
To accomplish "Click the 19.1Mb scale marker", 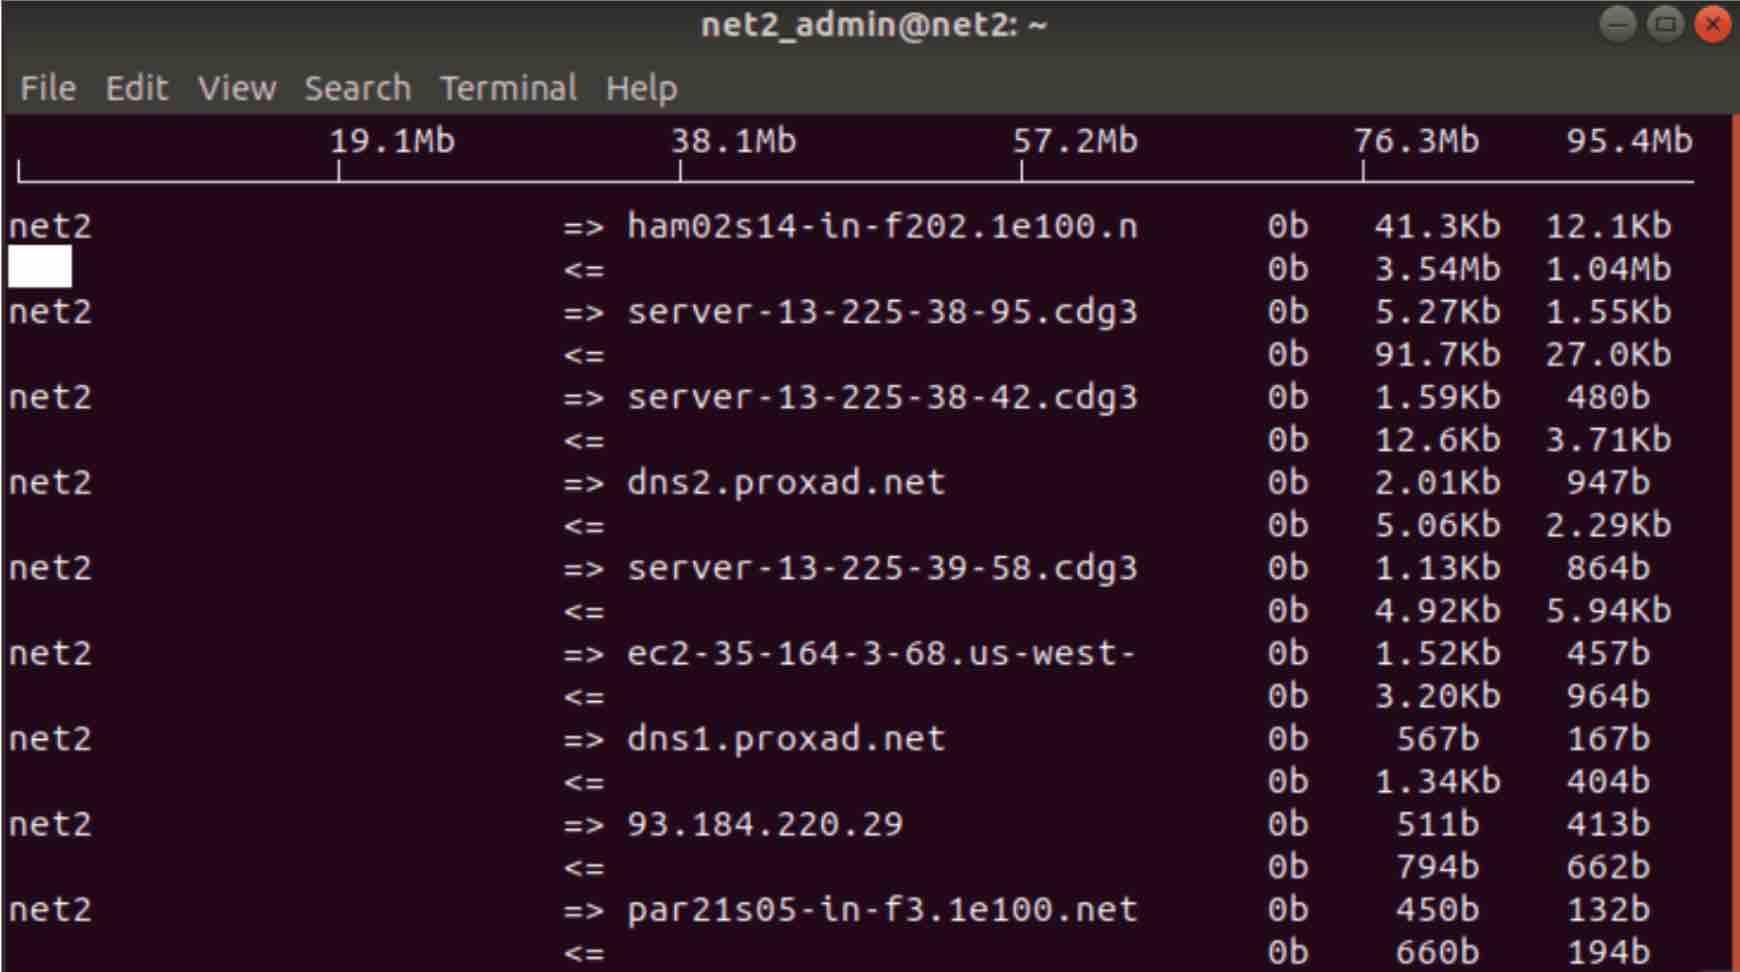I will pyautogui.click(x=392, y=141).
